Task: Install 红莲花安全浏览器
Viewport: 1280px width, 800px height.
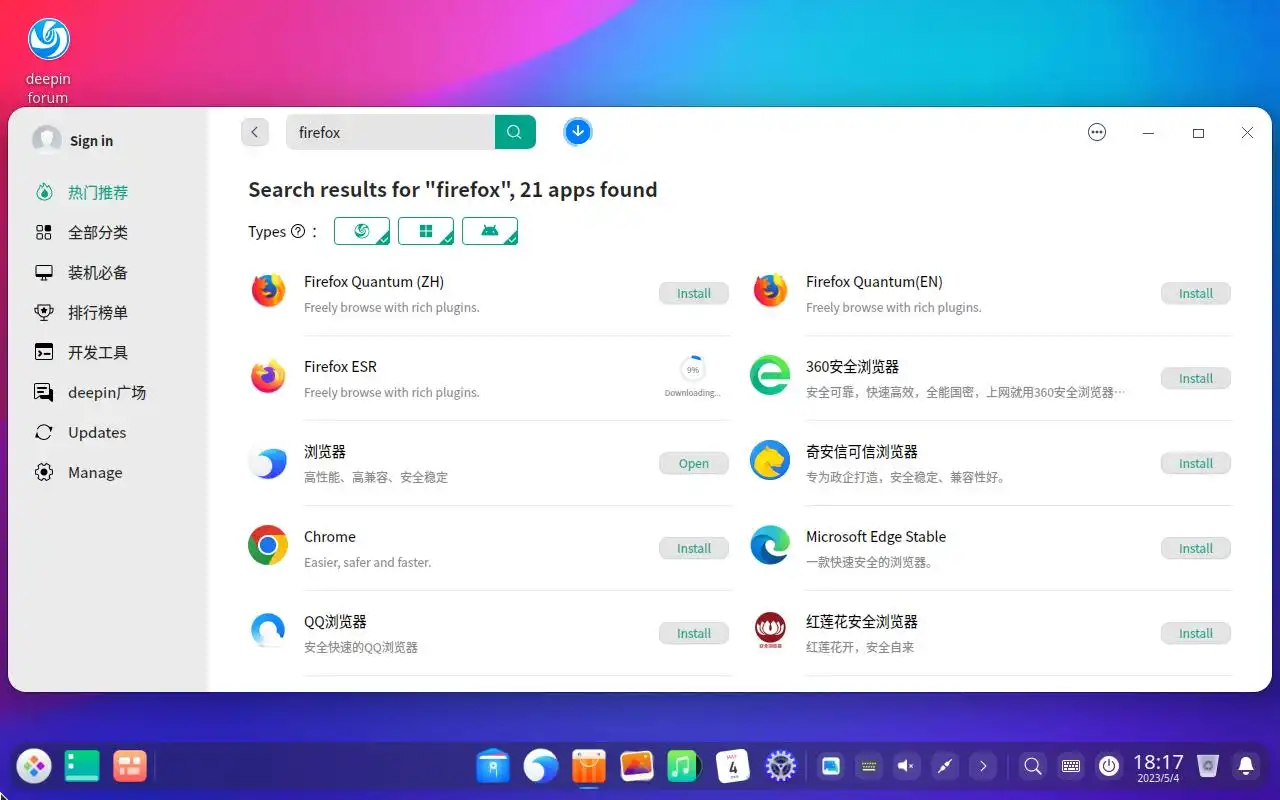Action: click(x=1196, y=633)
